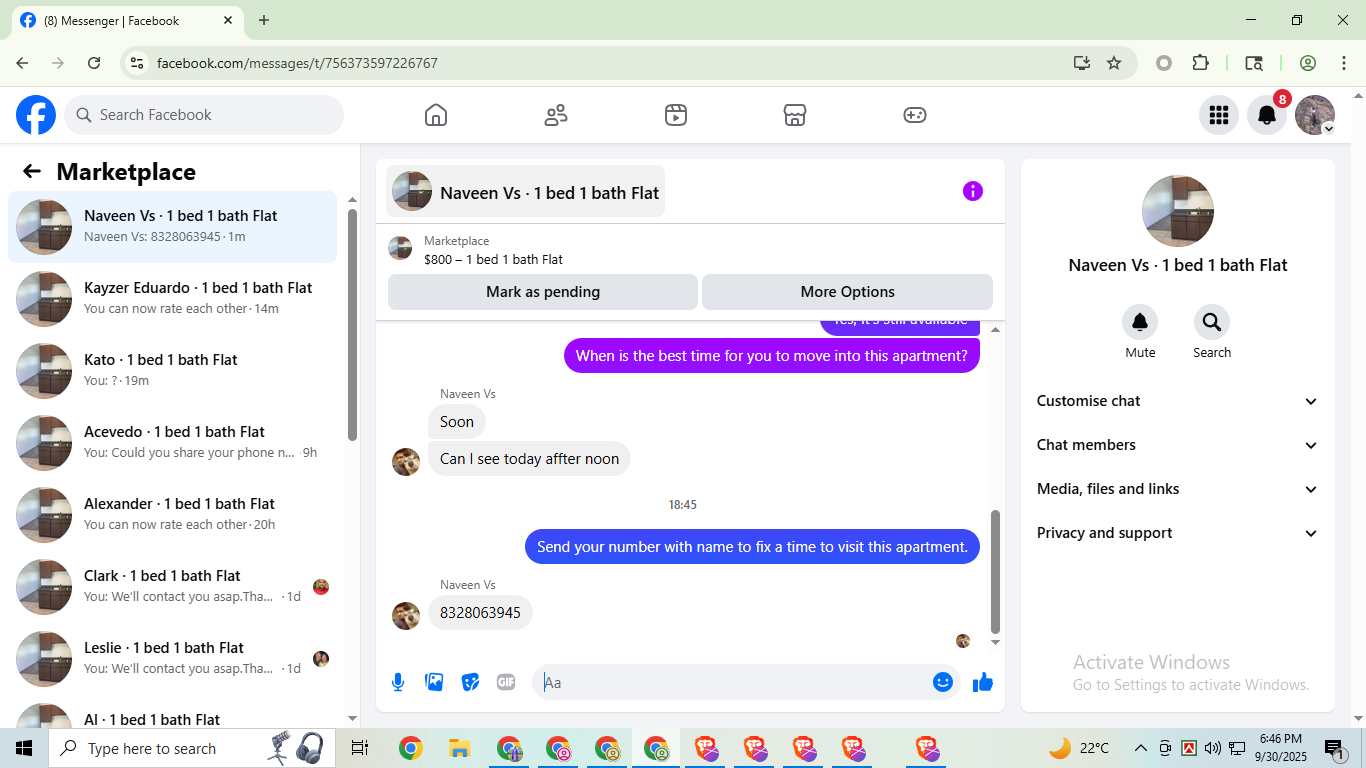This screenshot has height=768, width=1366.
Task: Expand Media, files and links section
Action: (1178, 489)
